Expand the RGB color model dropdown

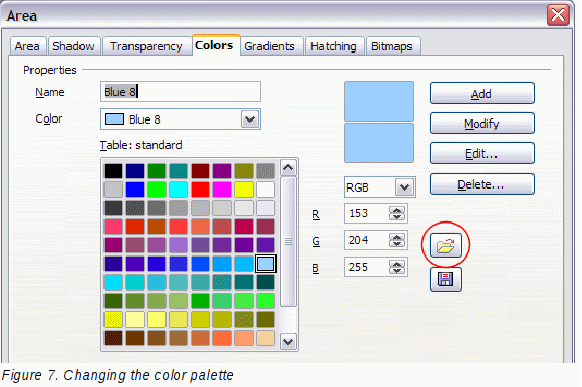click(404, 187)
